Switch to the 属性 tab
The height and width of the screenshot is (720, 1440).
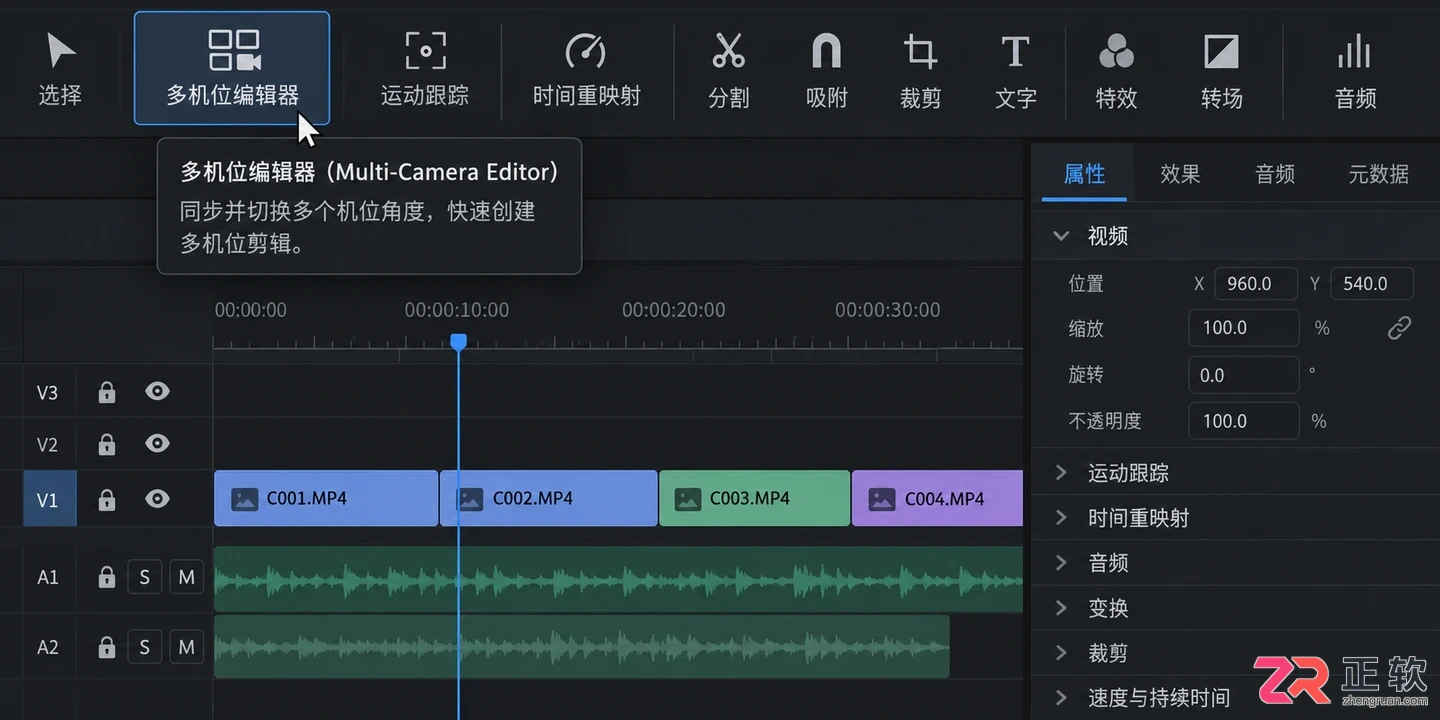[1084, 174]
